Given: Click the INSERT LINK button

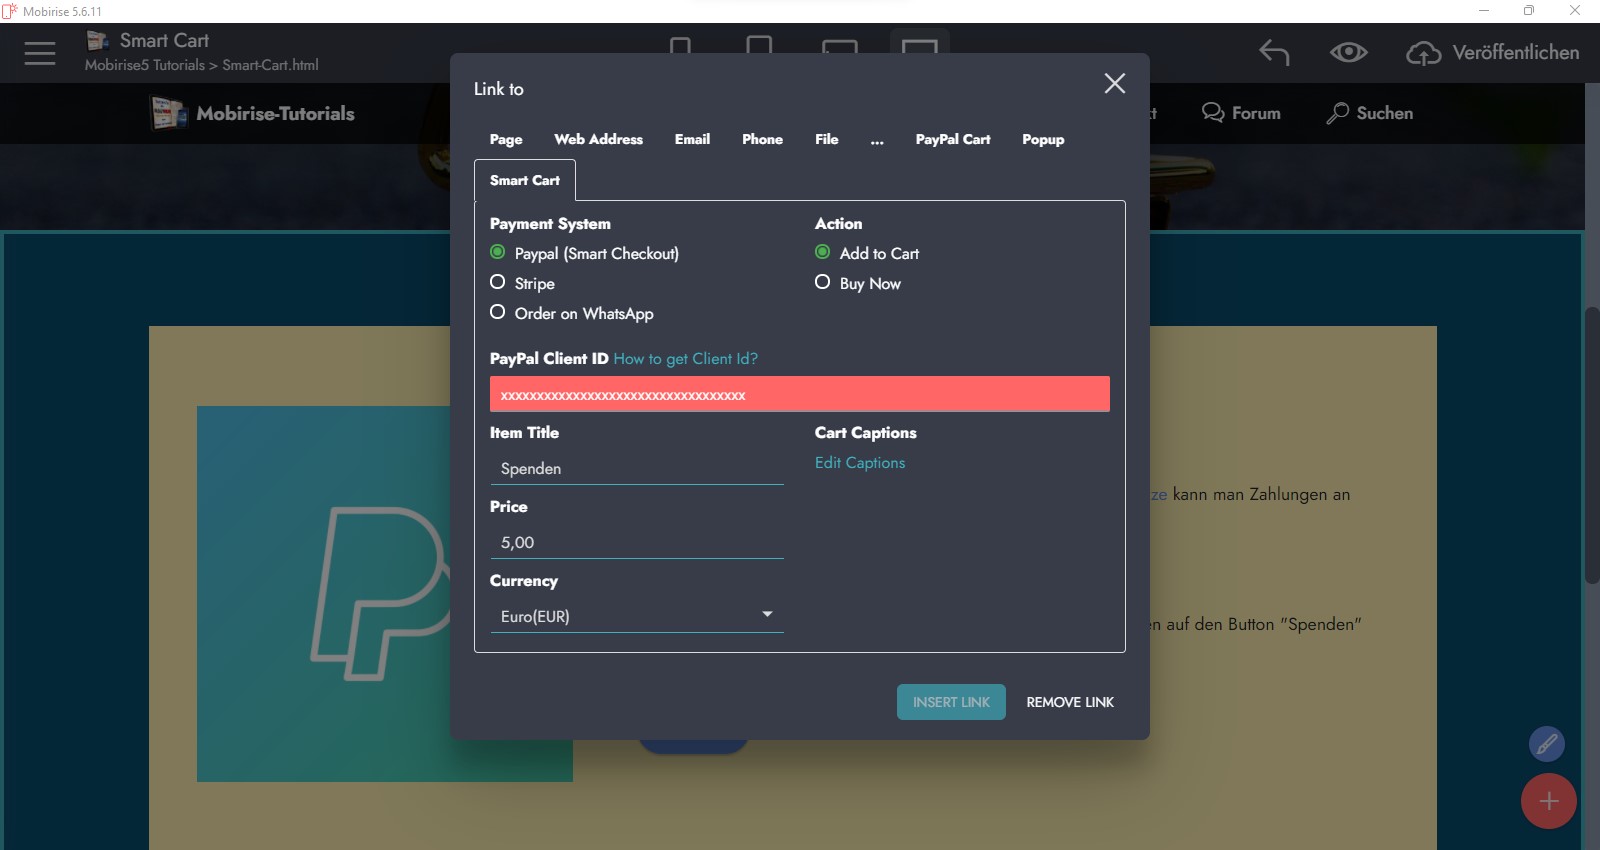Looking at the screenshot, I should [951, 702].
